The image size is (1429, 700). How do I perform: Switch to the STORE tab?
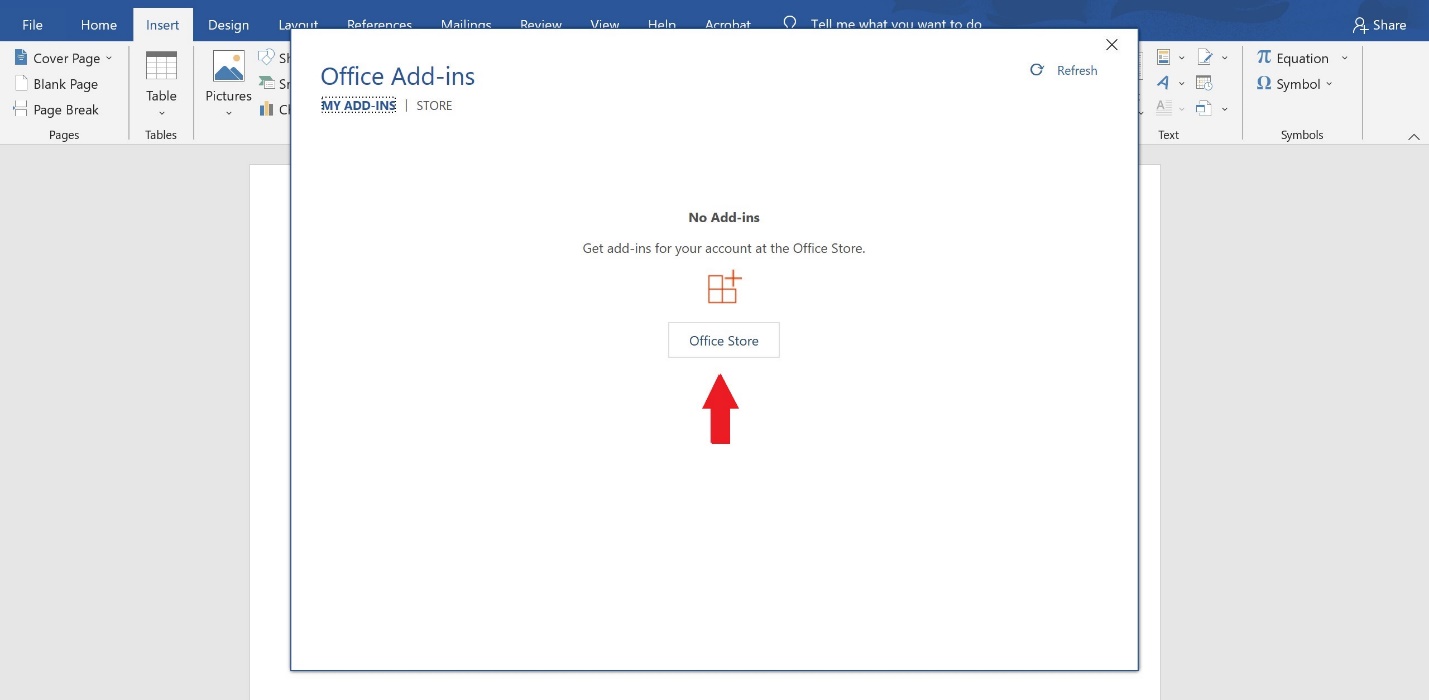[434, 105]
